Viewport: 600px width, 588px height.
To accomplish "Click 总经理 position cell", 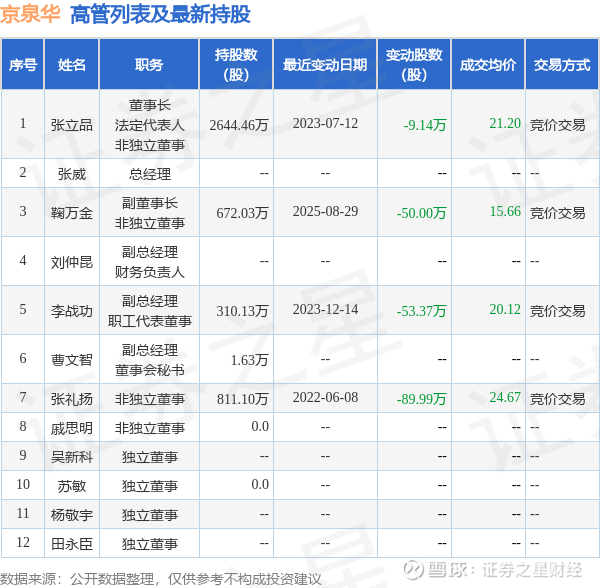I will point(149,174).
